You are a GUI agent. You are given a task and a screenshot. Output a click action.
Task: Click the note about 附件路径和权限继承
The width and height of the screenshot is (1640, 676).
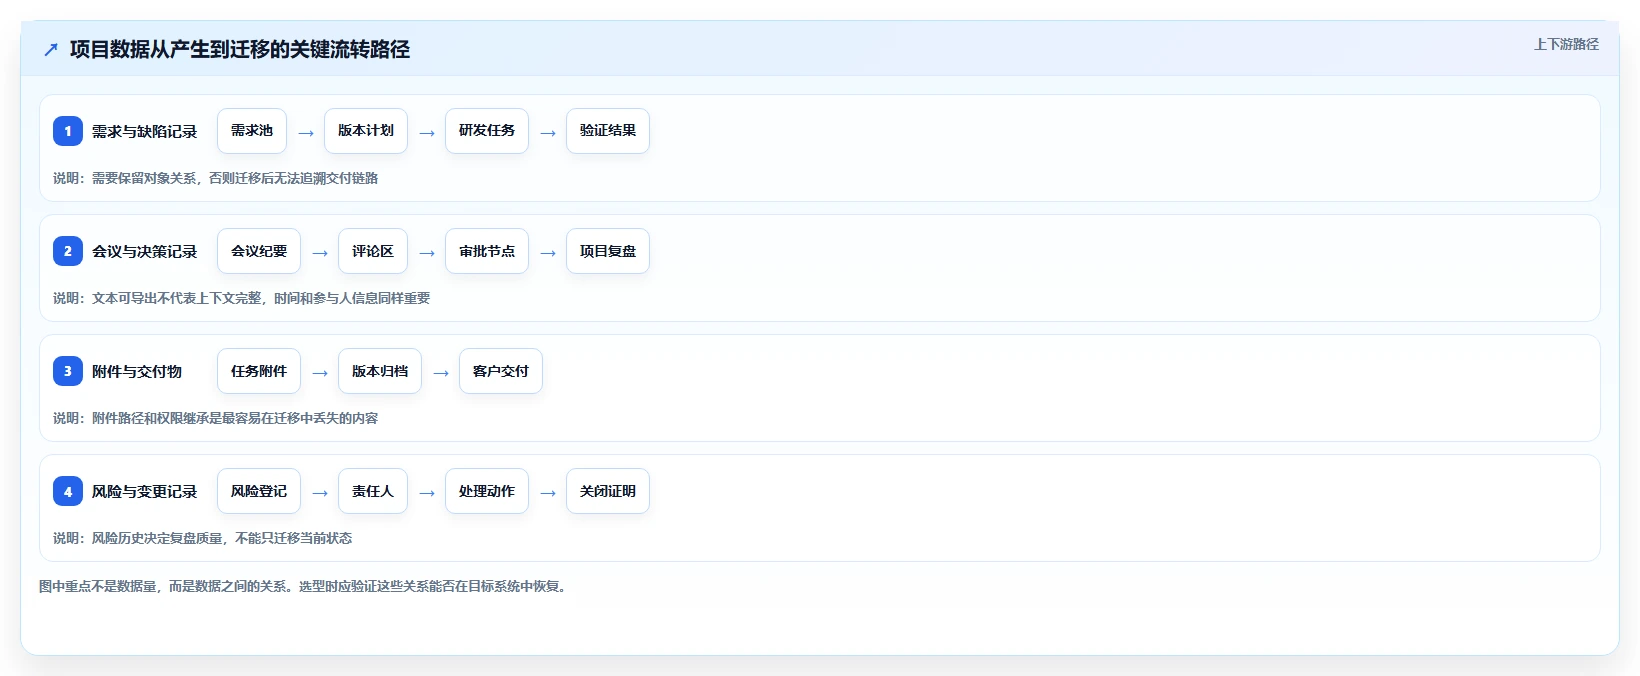coord(216,418)
